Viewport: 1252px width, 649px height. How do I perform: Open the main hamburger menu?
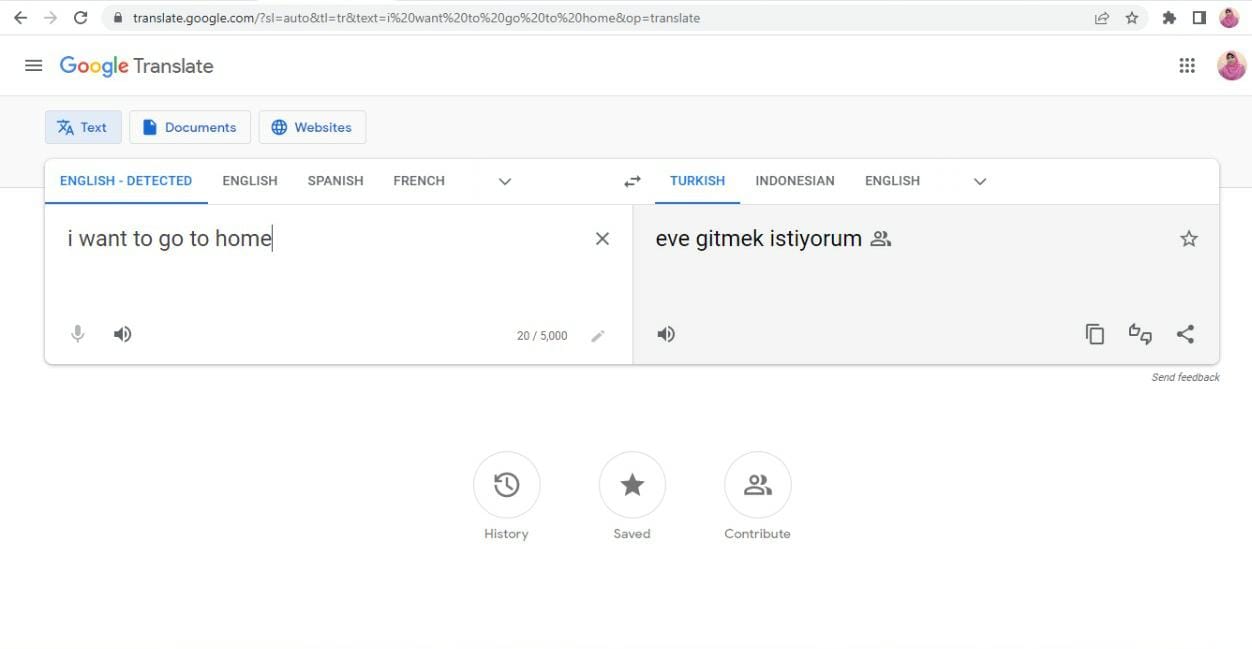pos(33,66)
